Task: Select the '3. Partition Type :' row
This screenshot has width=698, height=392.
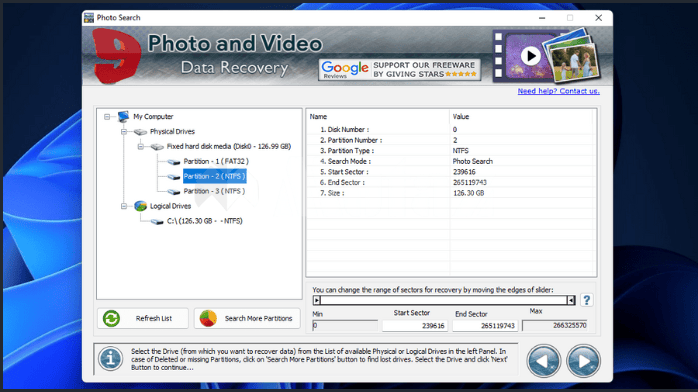Action: click(450, 151)
